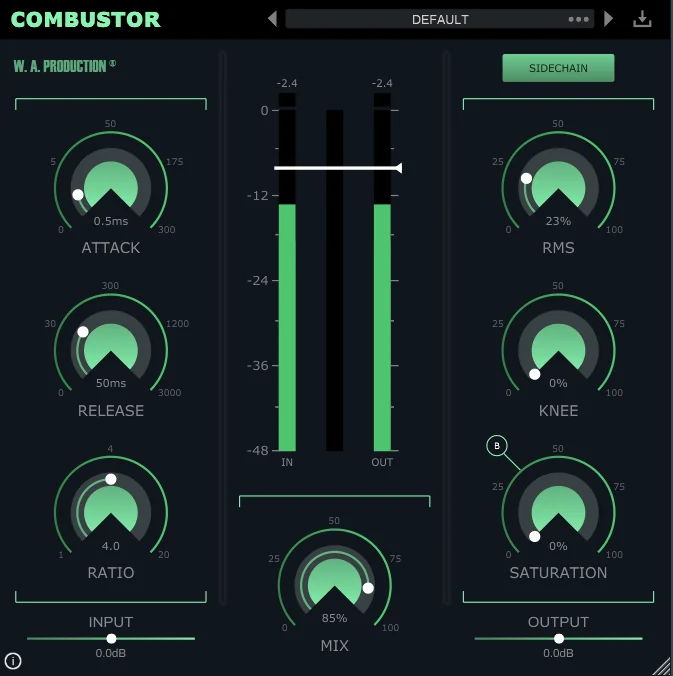Screen dimensions: 673x676
Task: Click the info icon in bottom corner
Action: [13, 660]
